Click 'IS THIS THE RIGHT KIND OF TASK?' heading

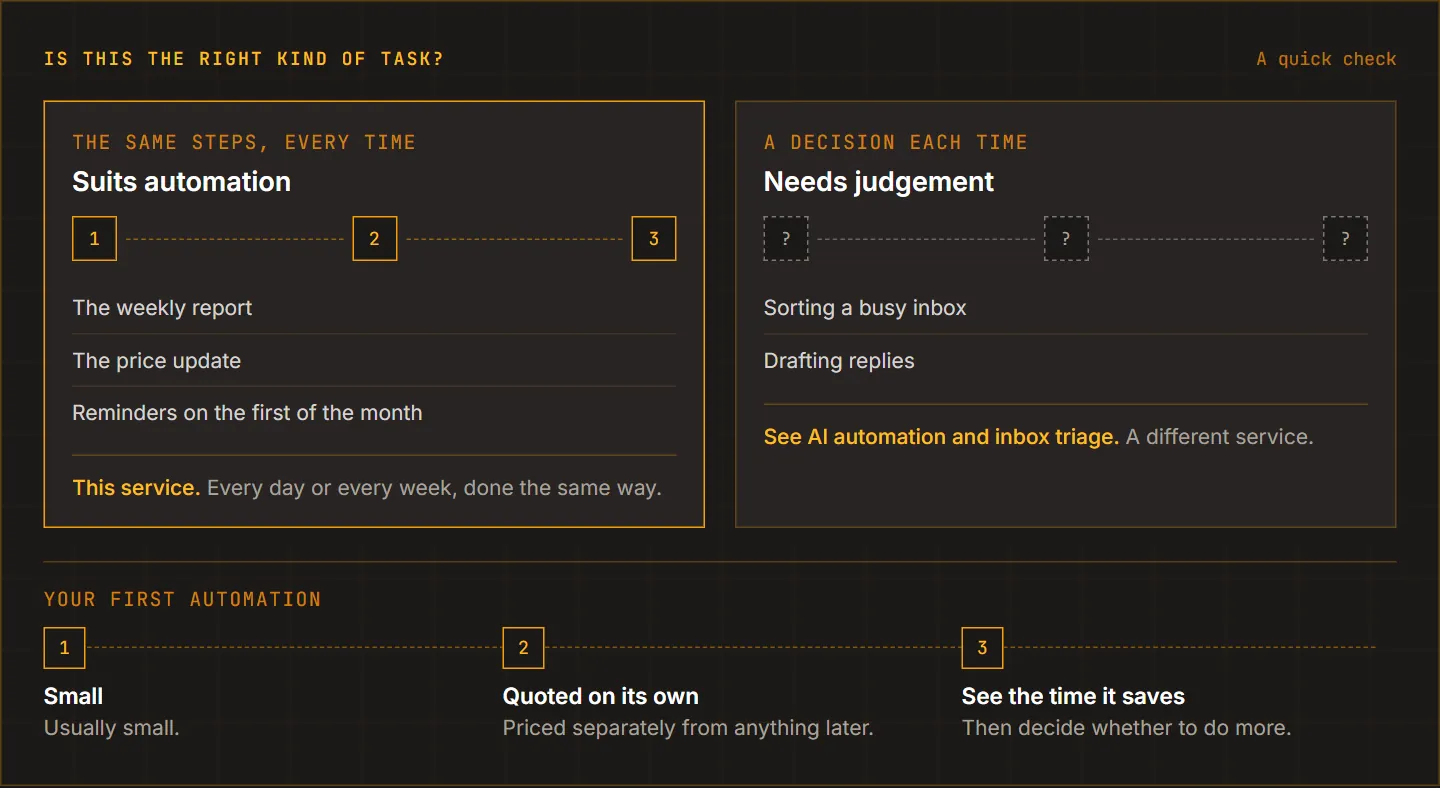click(x=244, y=59)
